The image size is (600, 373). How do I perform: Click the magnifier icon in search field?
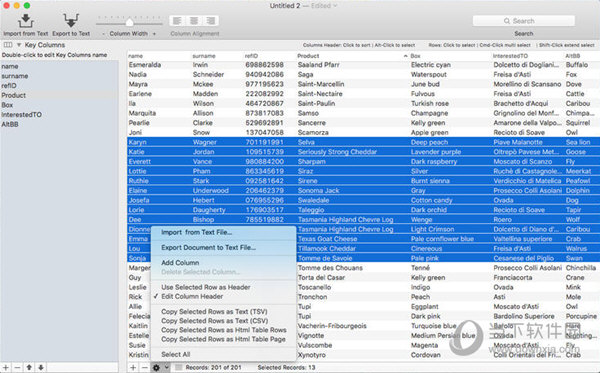click(x=507, y=21)
